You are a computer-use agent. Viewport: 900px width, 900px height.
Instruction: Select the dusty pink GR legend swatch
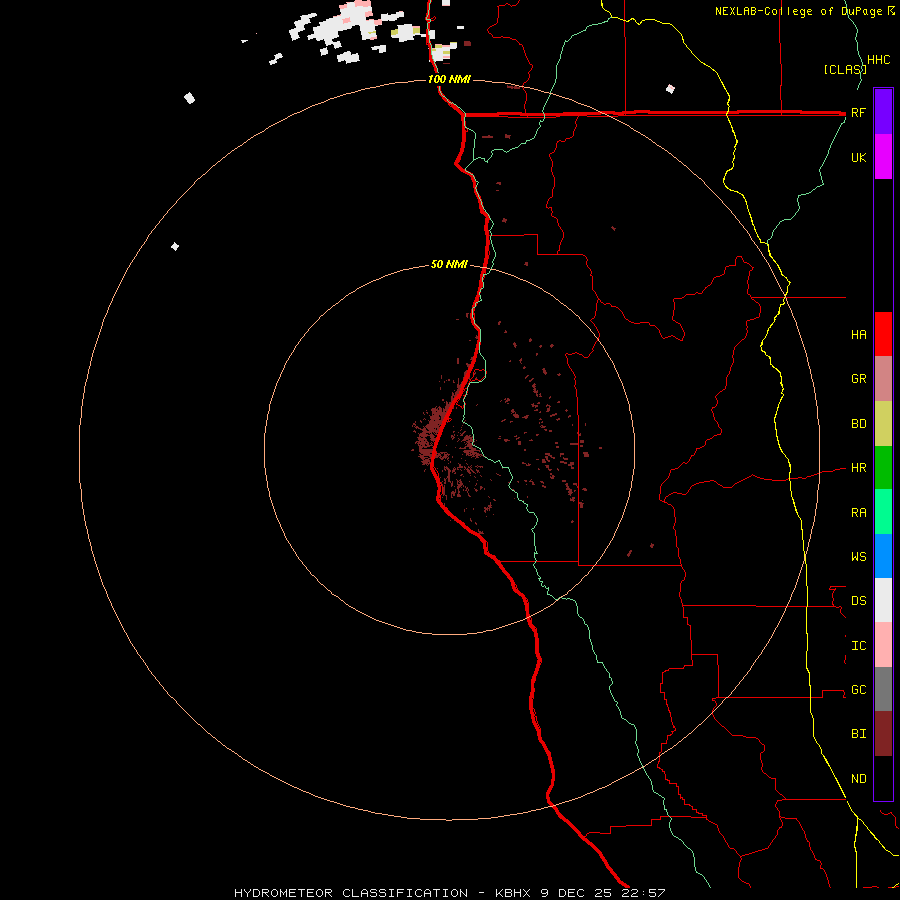(883, 379)
